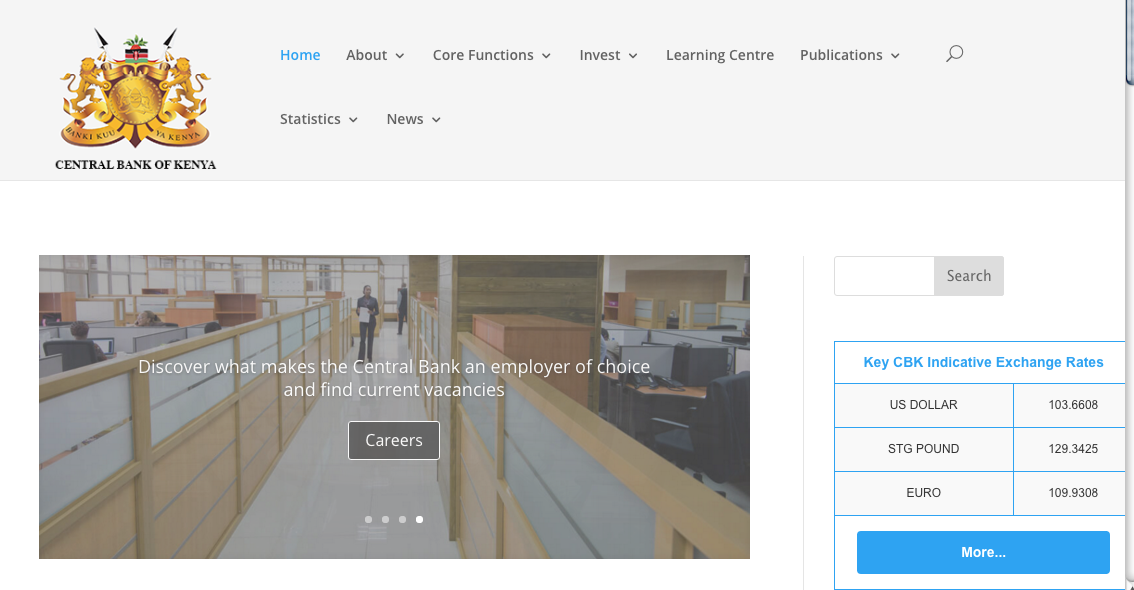Expand the About dropdown menu
Image resolution: width=1134 pixels, height=590 pixels.
(375, 55)
